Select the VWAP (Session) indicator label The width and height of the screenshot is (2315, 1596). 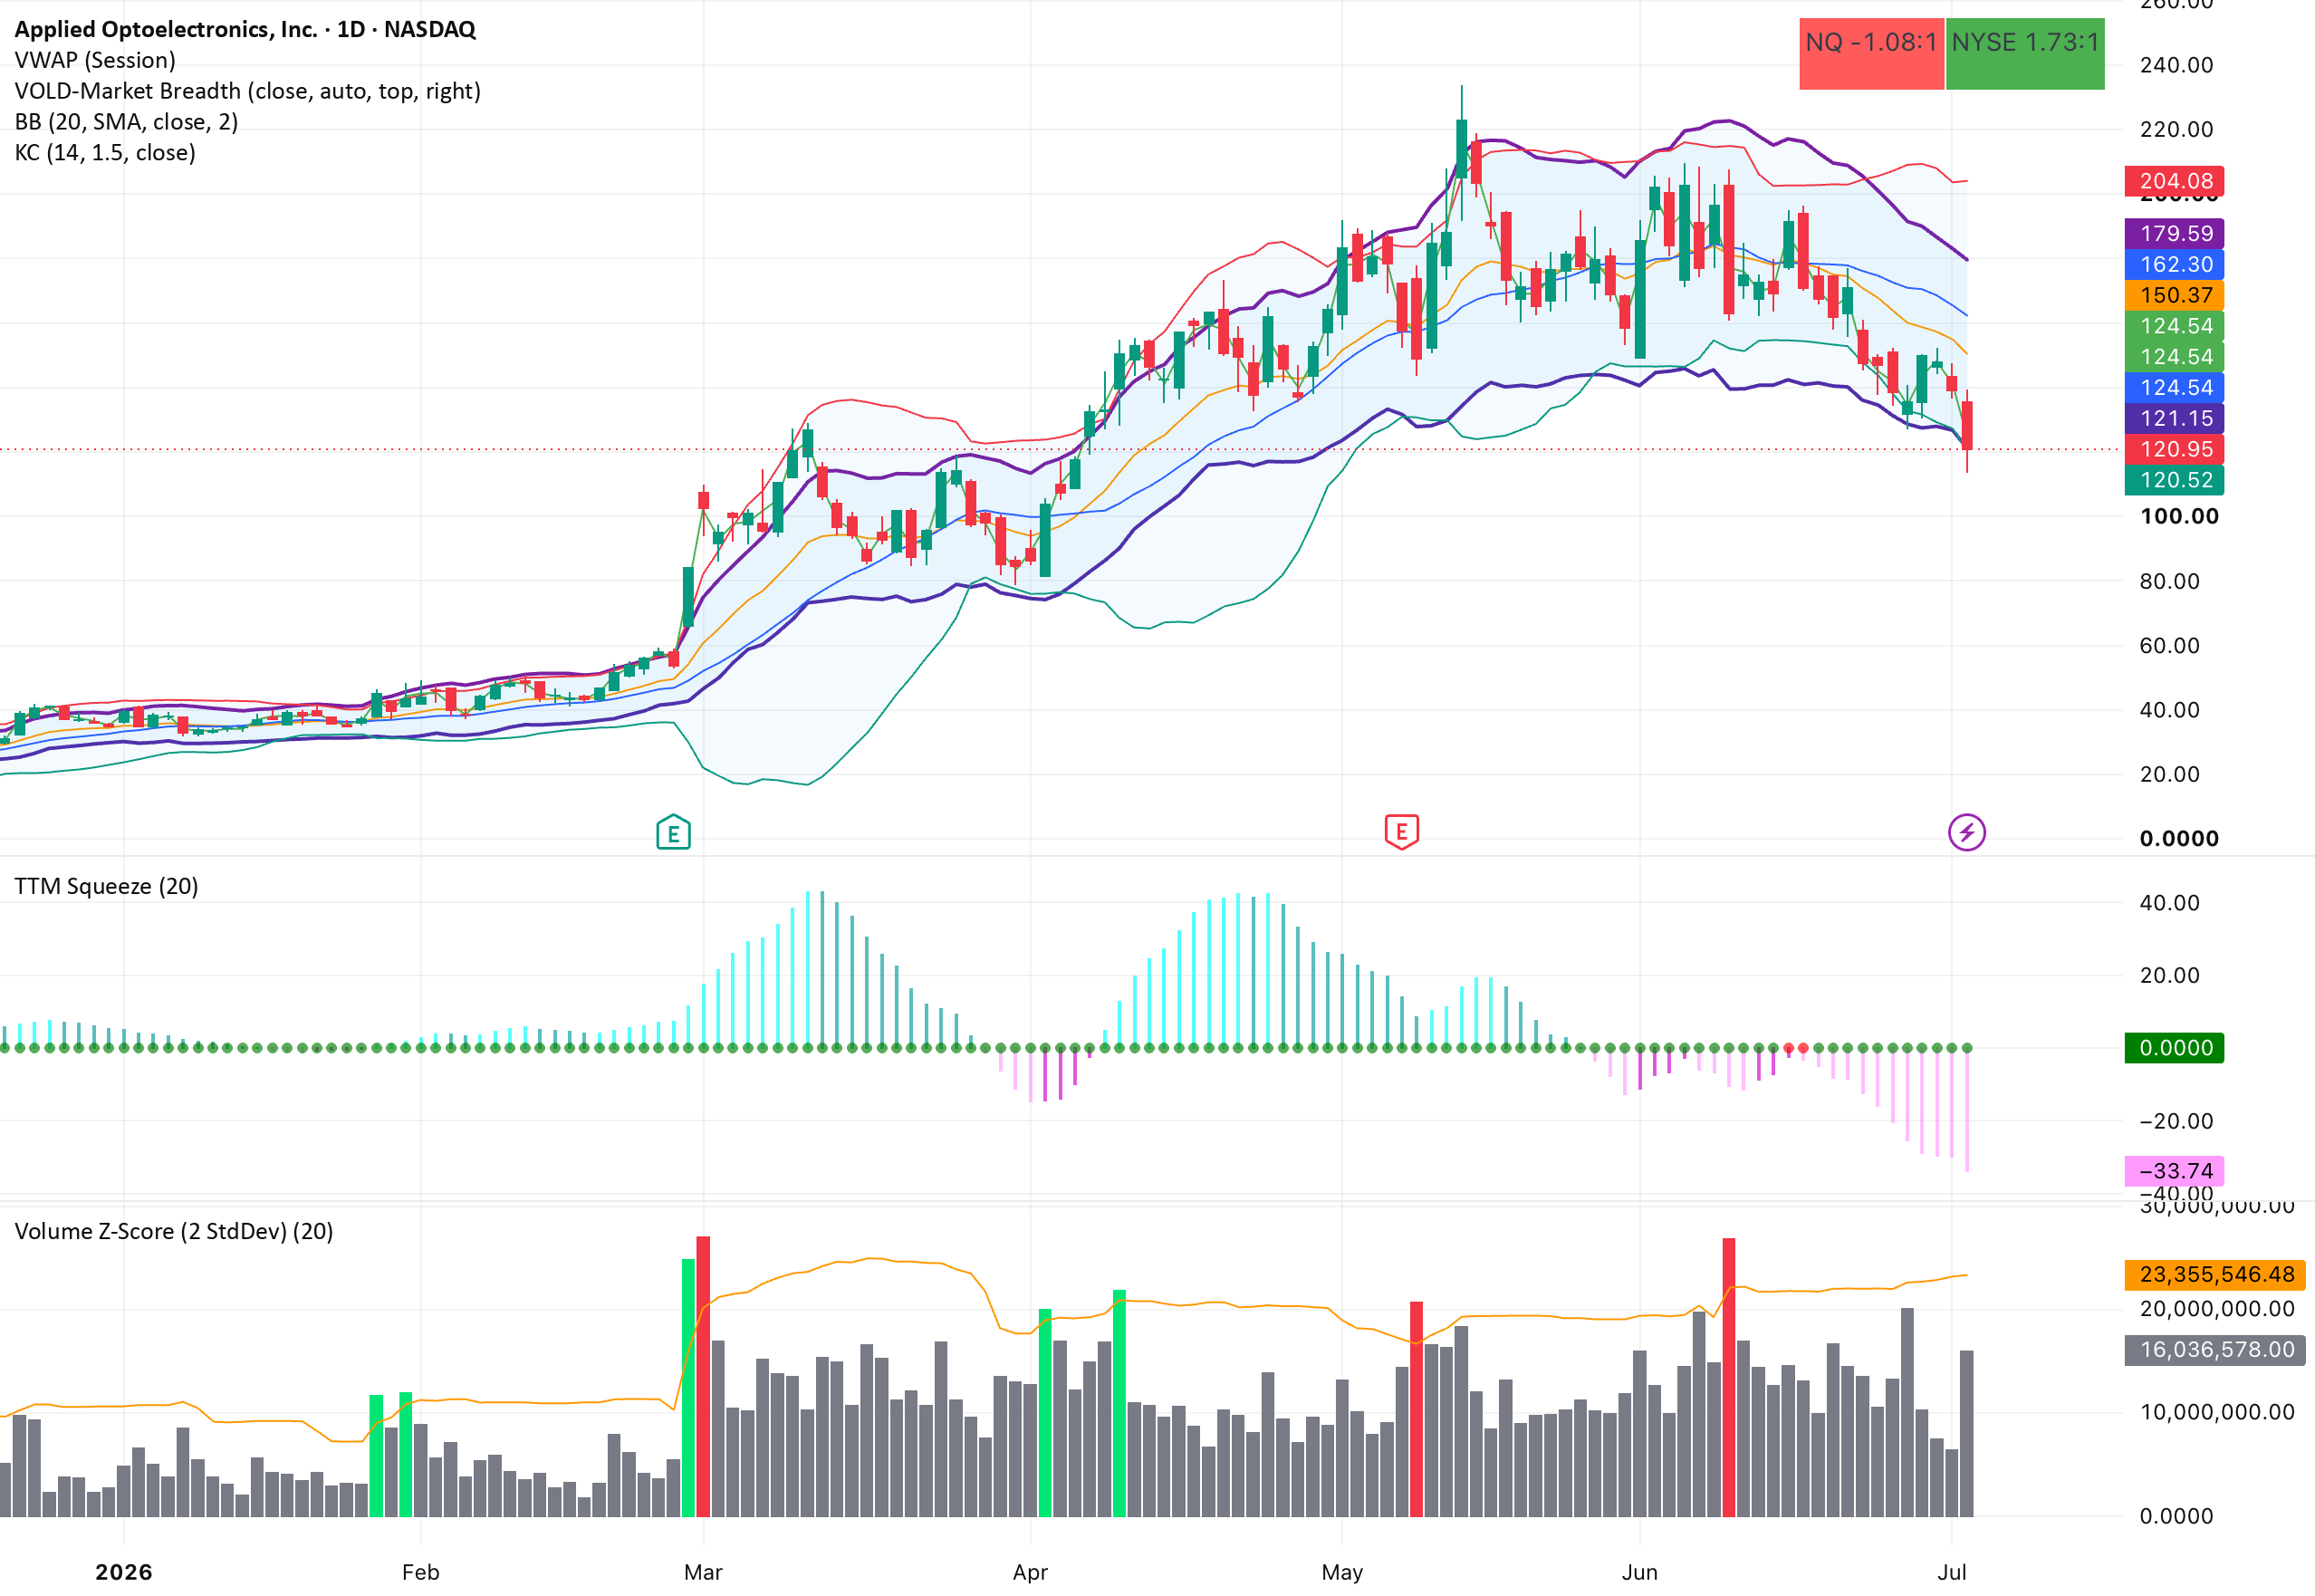pos(95,60)
